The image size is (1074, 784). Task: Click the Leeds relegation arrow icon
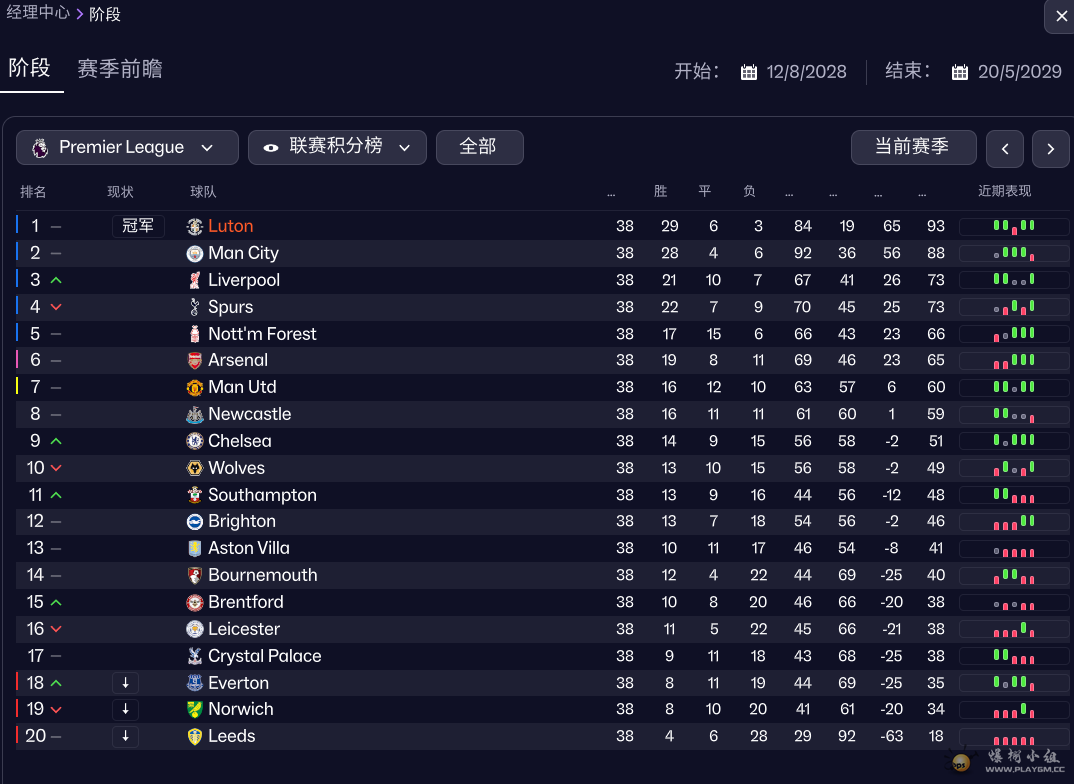(x=125, y=736)
